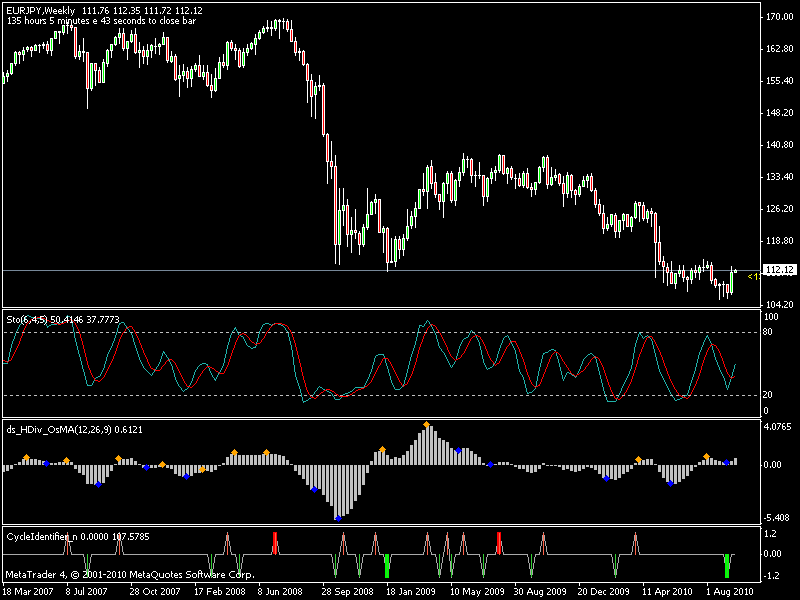Click the -1.2 CycleIdentifier scale value
The height and width of the screenshot is (600, 800).
click(x=769, y=576)
